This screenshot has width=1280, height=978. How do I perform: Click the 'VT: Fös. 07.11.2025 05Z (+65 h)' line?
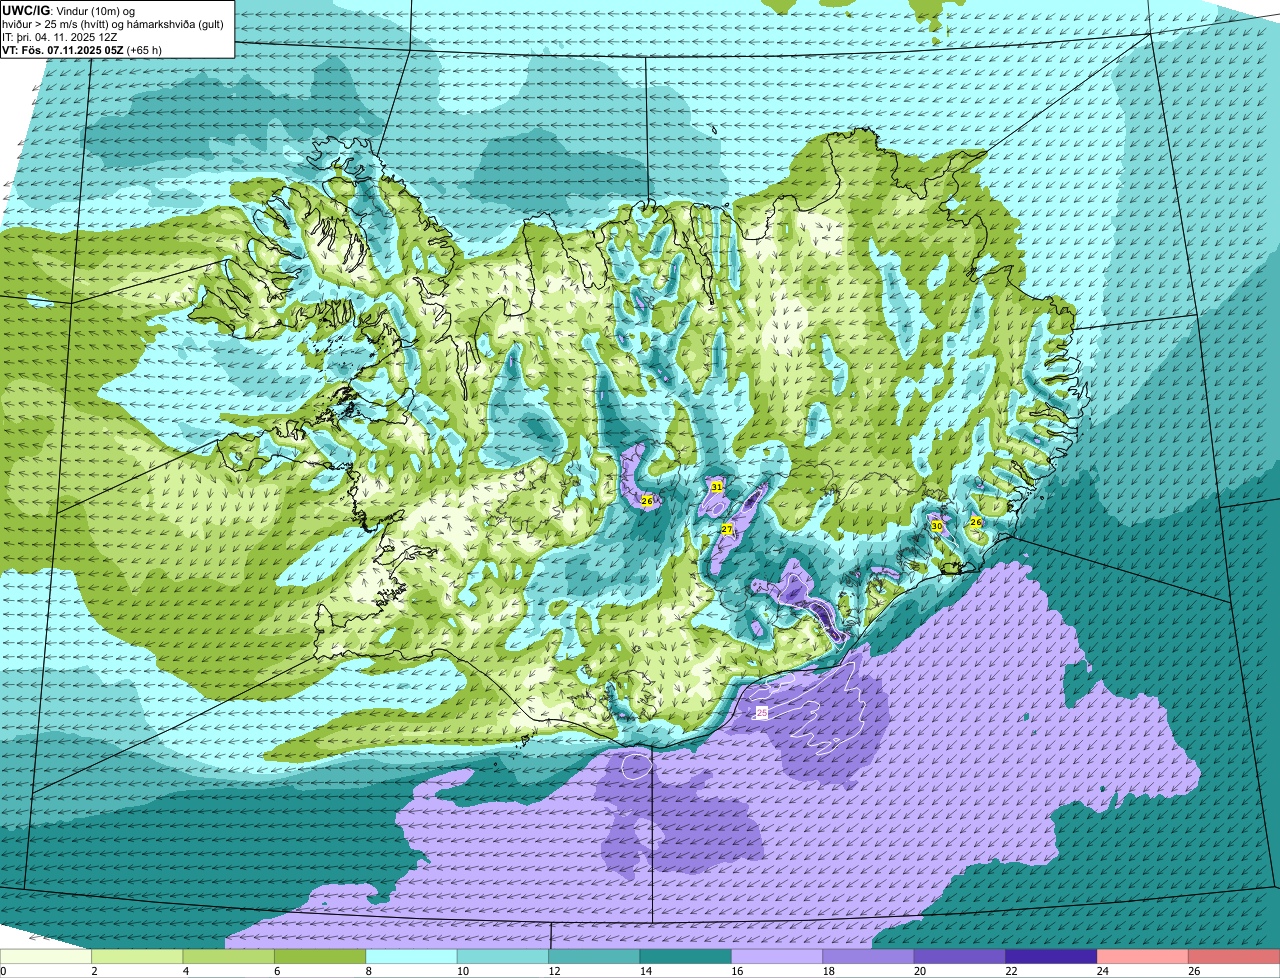point(82,49)
